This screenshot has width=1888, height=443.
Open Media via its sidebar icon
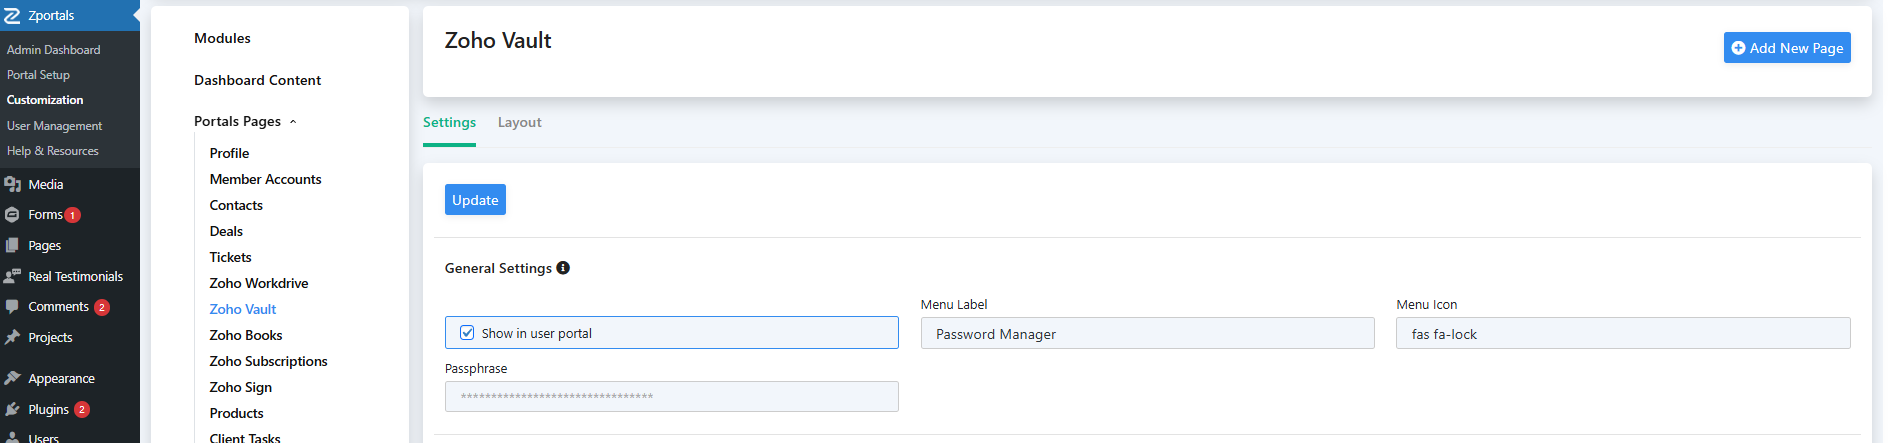click(x=12, y=185)
